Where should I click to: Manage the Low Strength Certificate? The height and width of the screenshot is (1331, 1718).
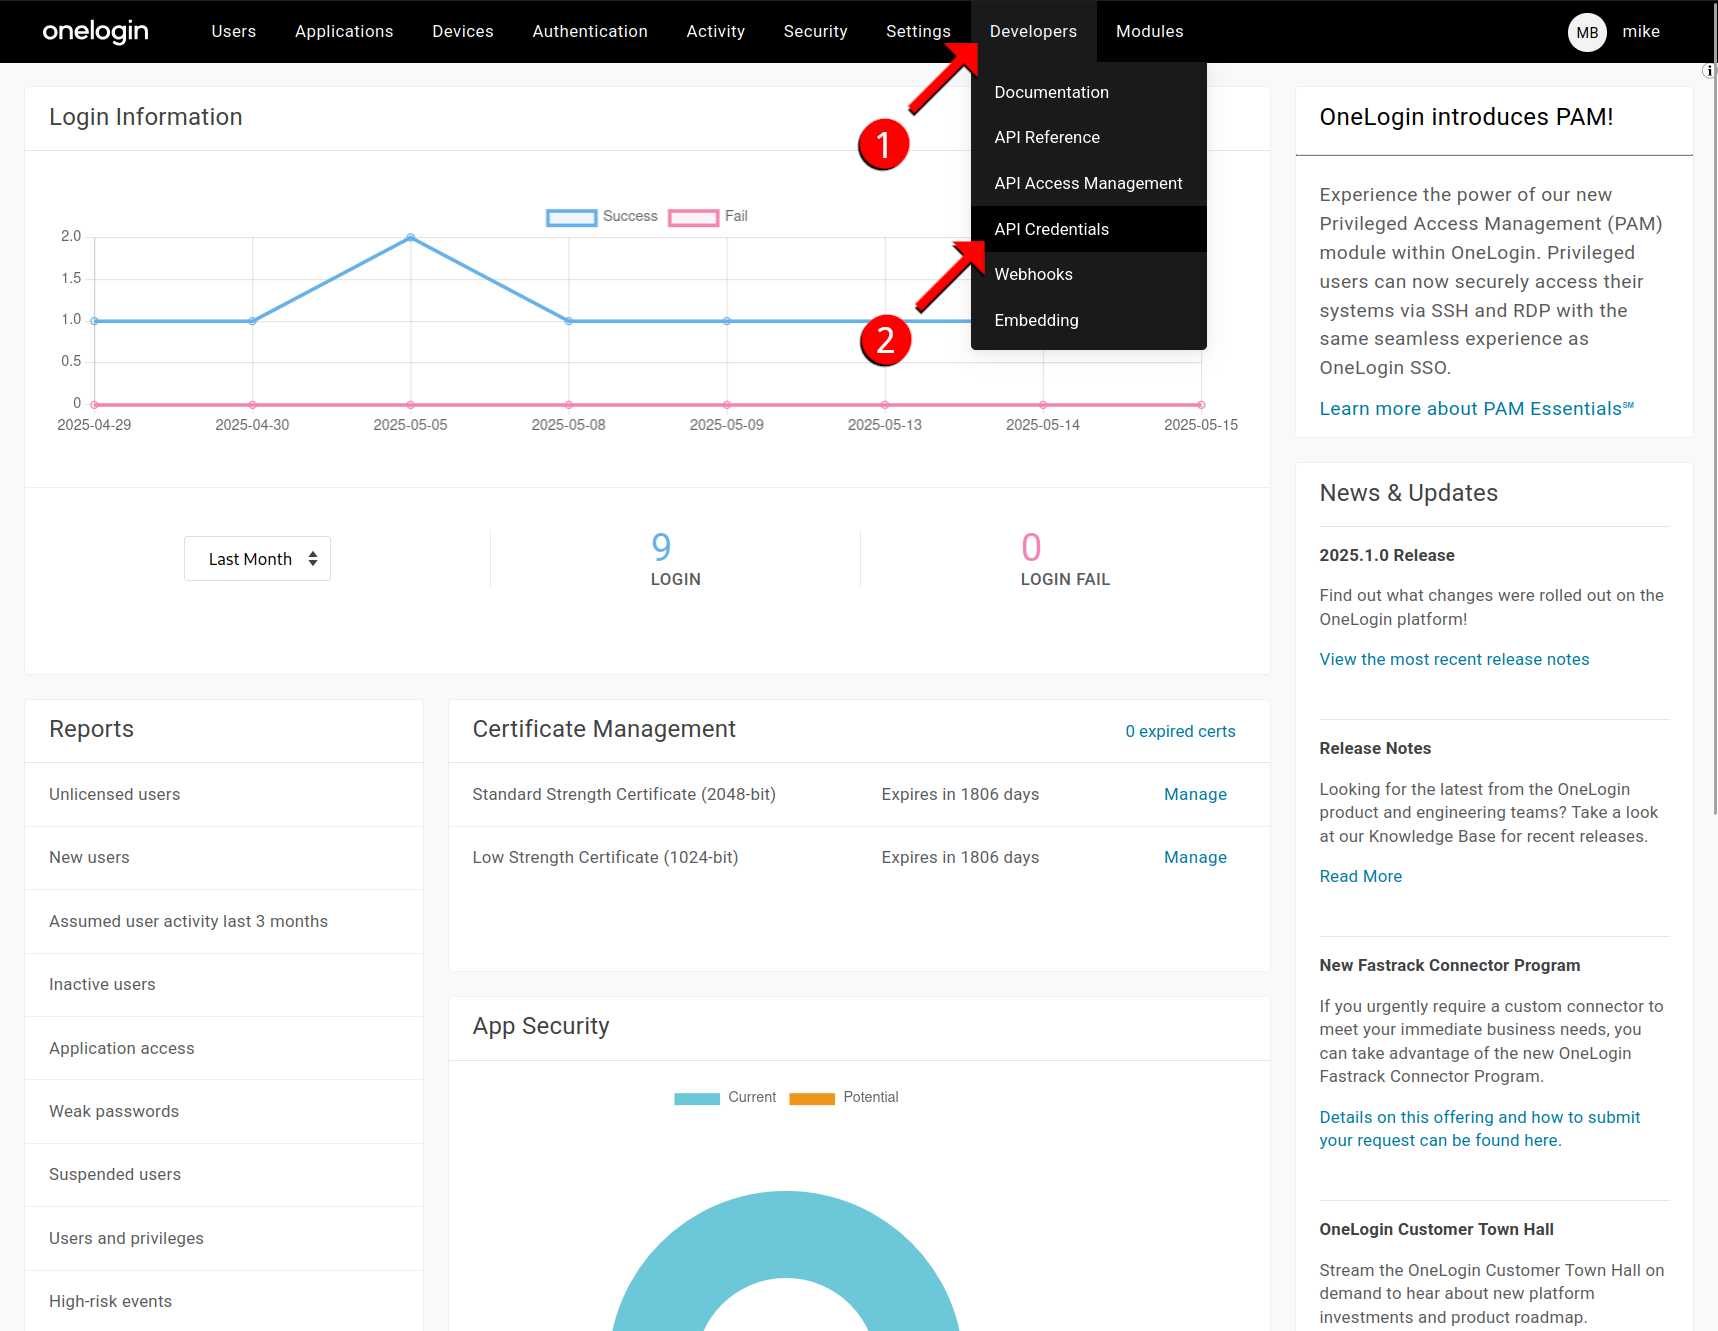click(x=1195, y=857)
